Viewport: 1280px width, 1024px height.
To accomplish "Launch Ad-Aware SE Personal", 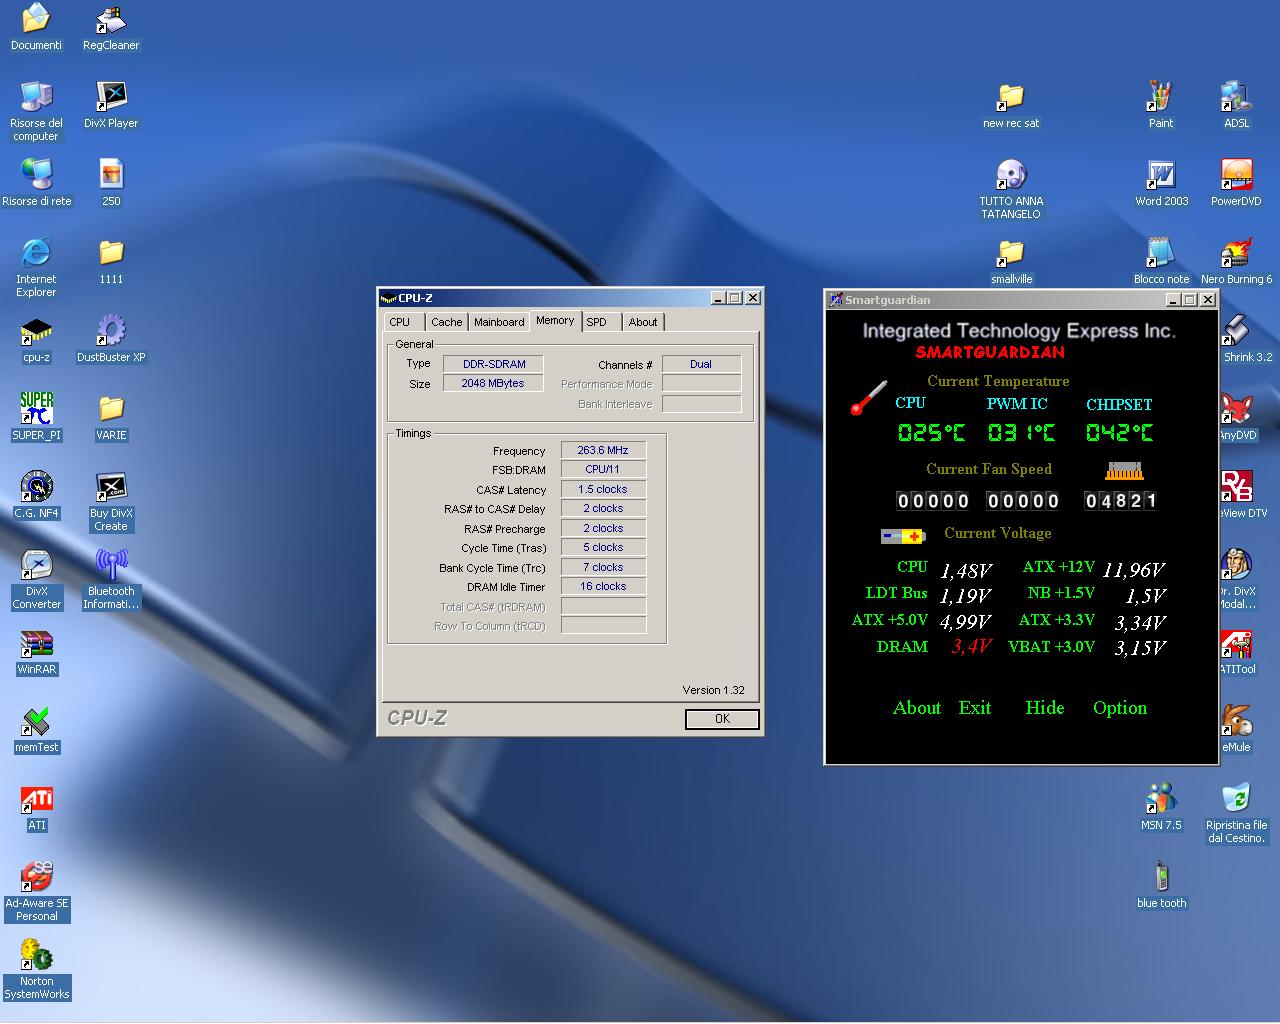I will coord(36,891).
